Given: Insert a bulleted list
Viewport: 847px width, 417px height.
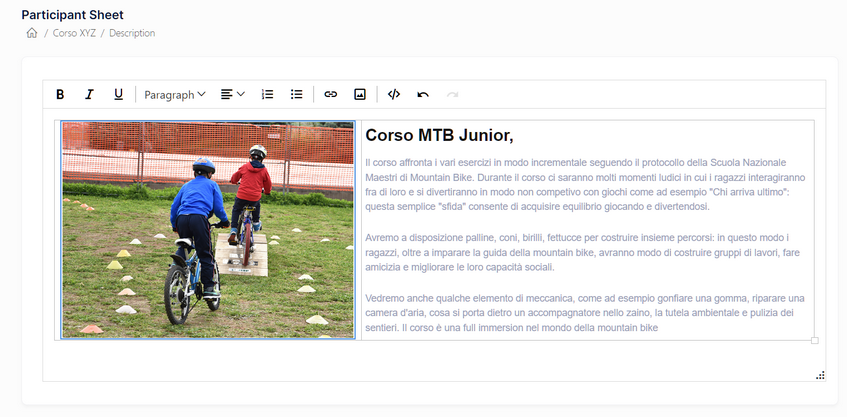Looking at the screenshot, I should 297,95.
